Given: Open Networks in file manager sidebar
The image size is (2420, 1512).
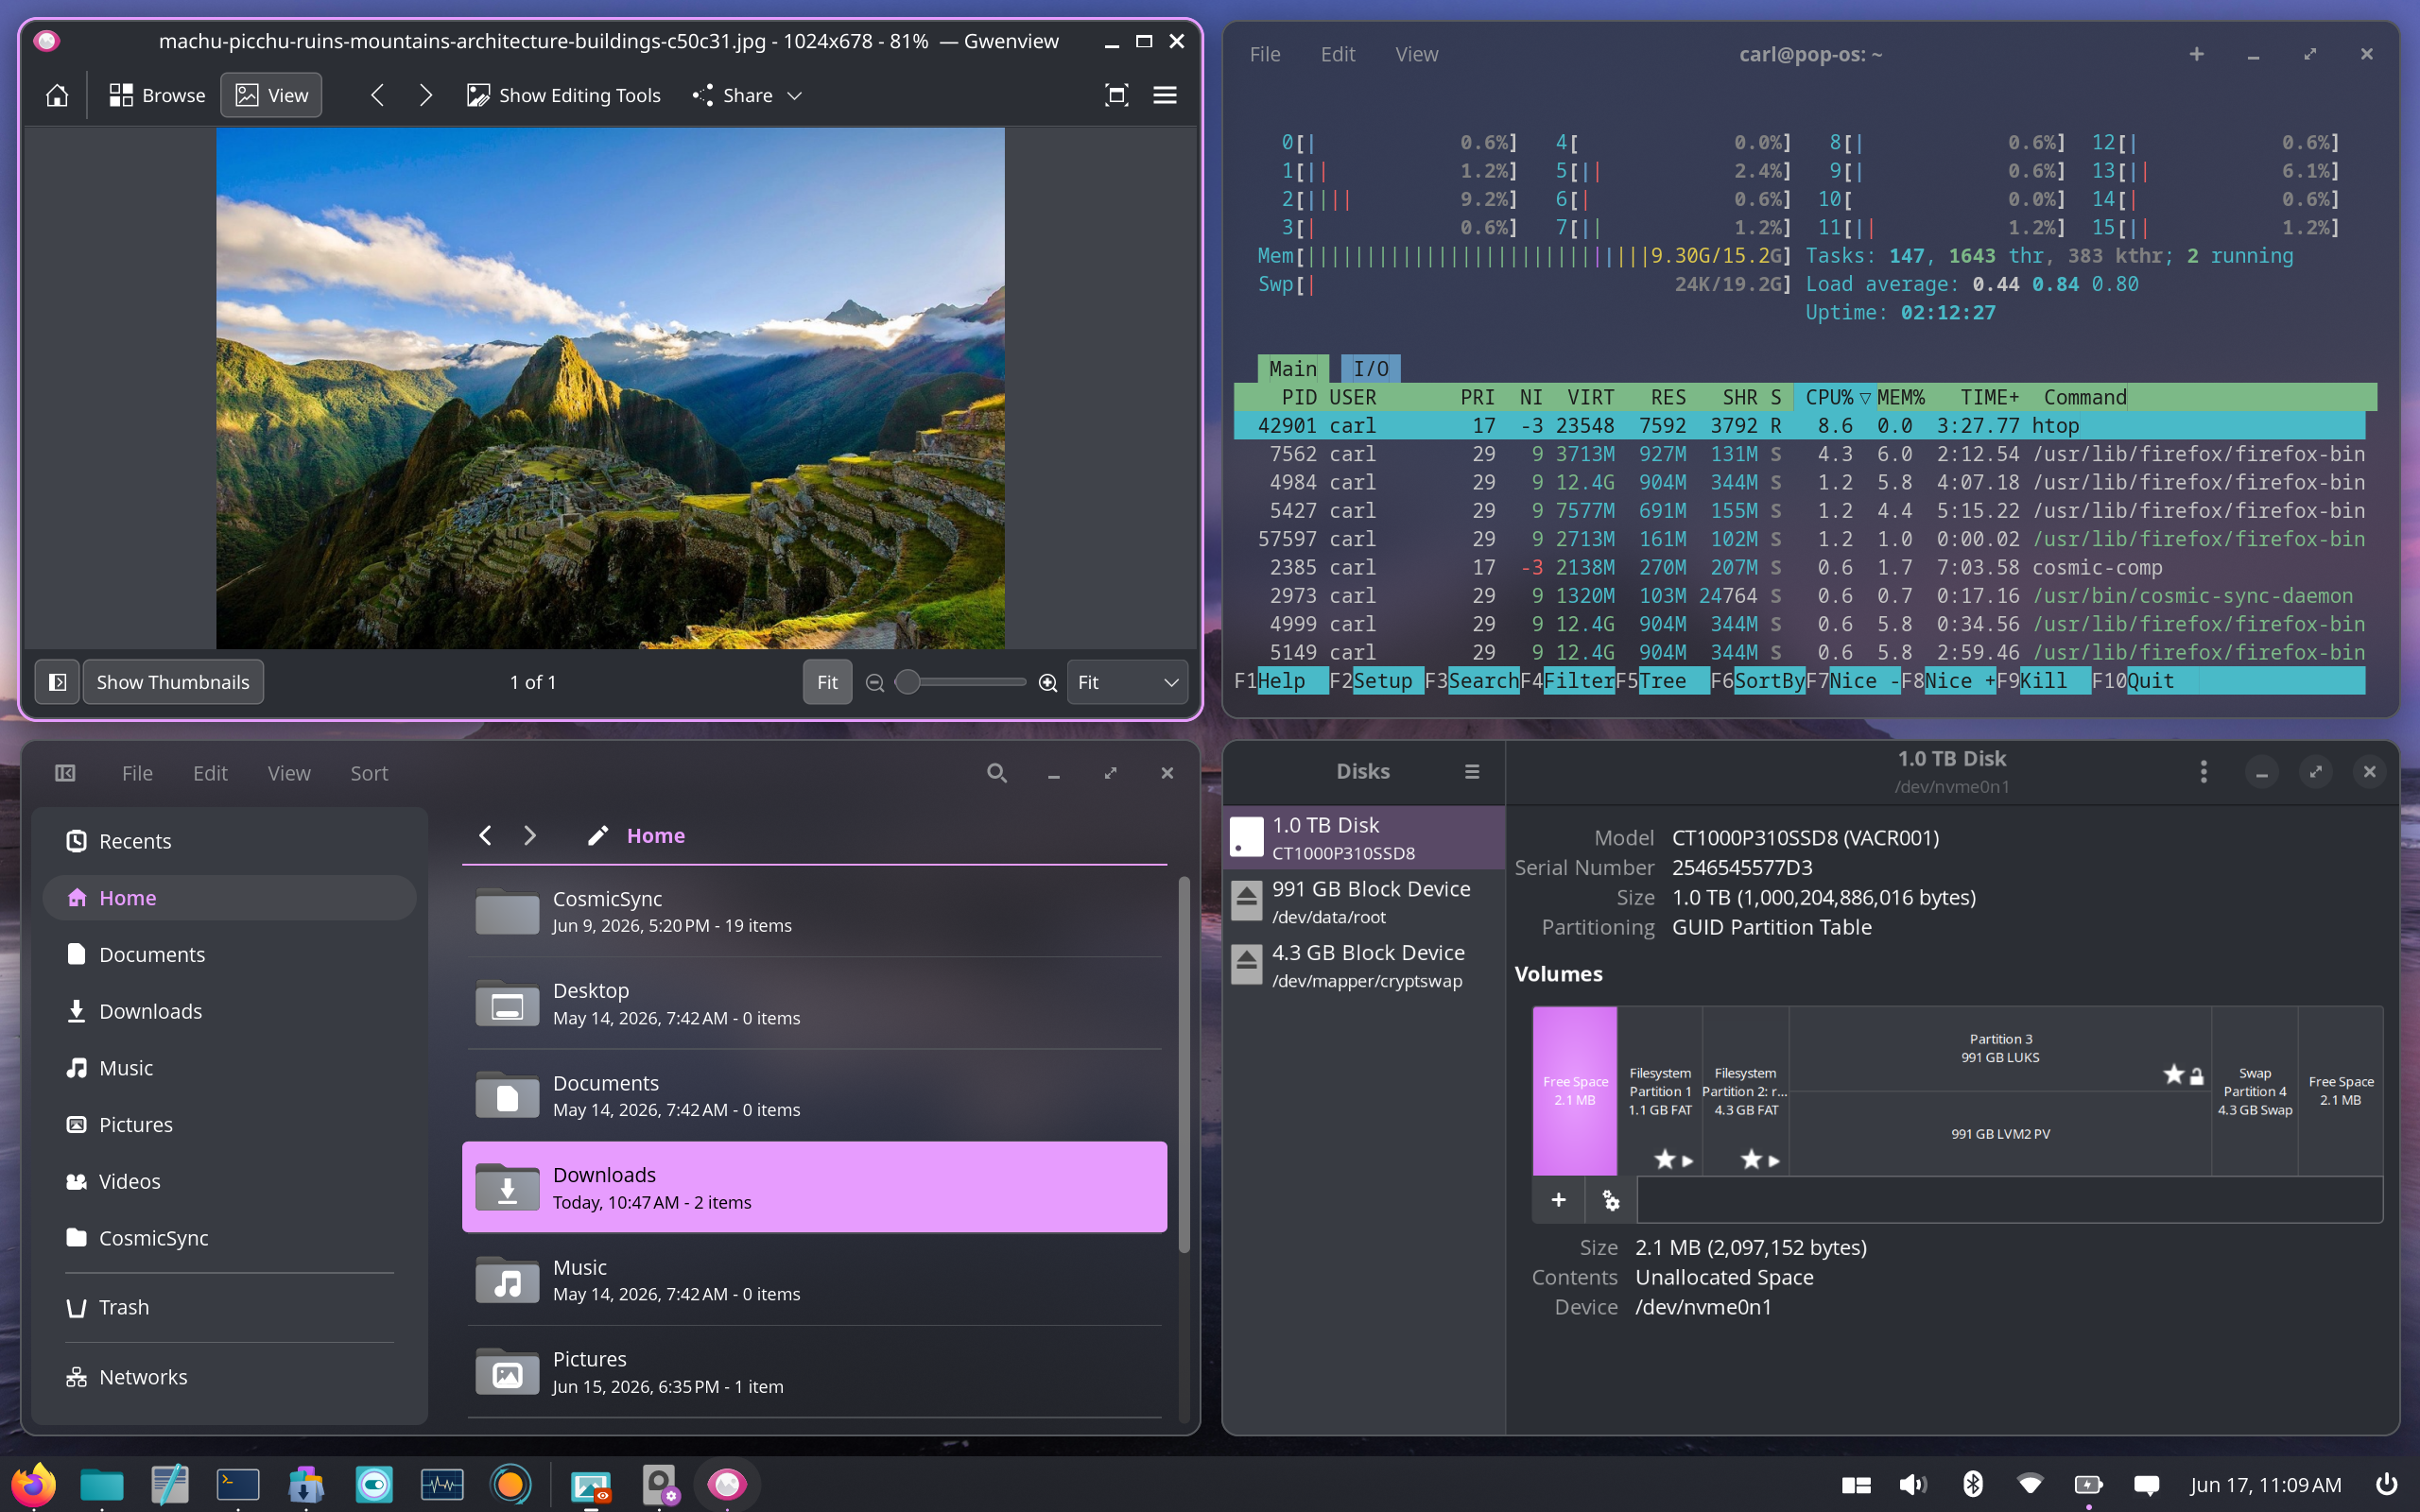Looking at the screenshot, I should 229,1377.
